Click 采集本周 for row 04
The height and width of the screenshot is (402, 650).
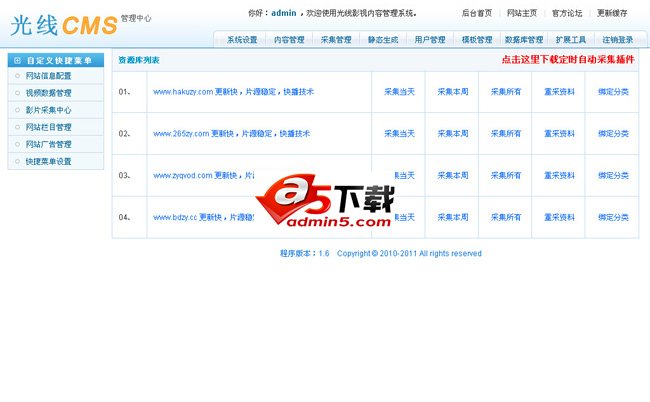[453, 217]
